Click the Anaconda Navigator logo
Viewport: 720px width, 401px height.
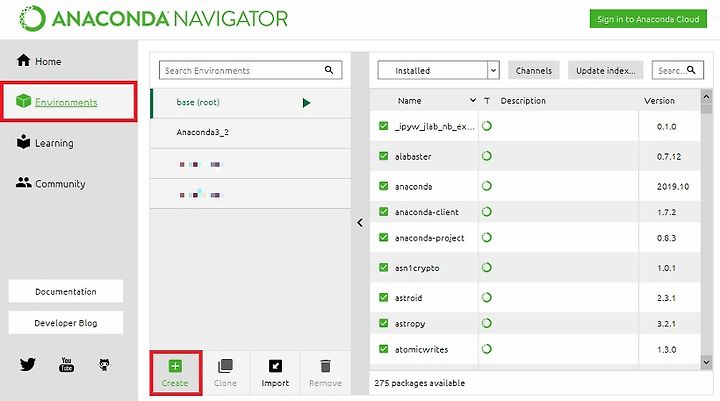pos(153,19)
